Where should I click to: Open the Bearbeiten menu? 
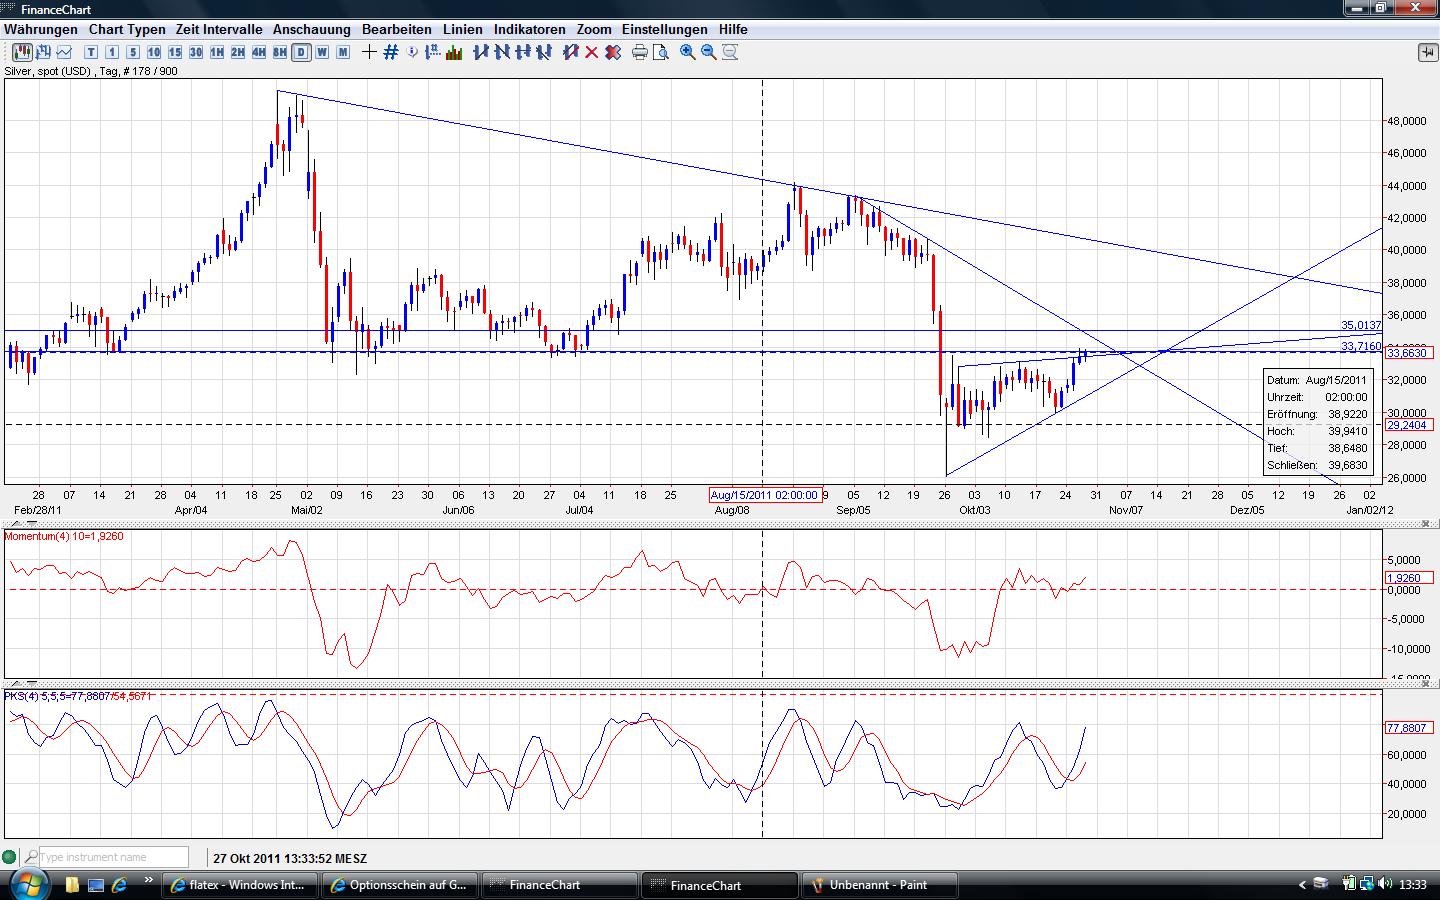(397, 30)
